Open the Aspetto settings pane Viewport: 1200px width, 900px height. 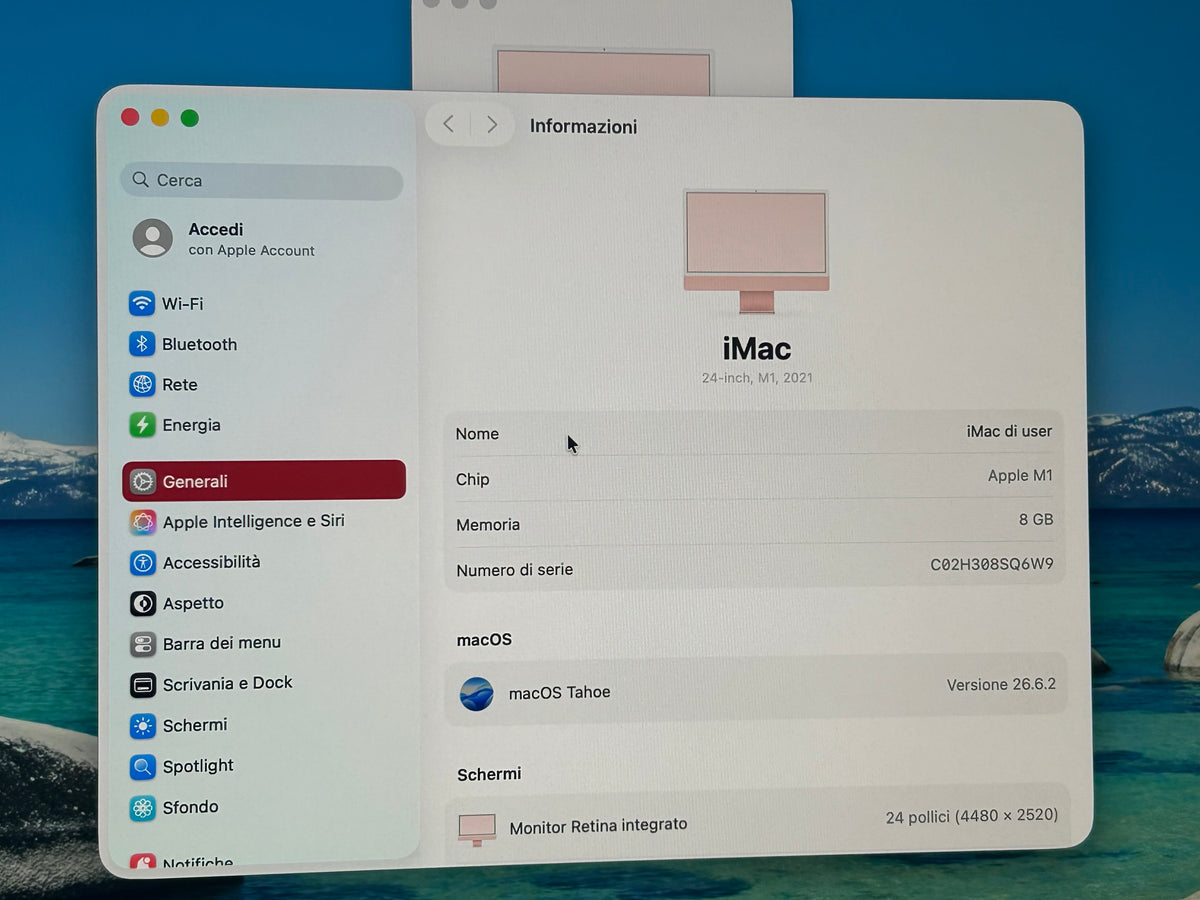click(264, 603)
